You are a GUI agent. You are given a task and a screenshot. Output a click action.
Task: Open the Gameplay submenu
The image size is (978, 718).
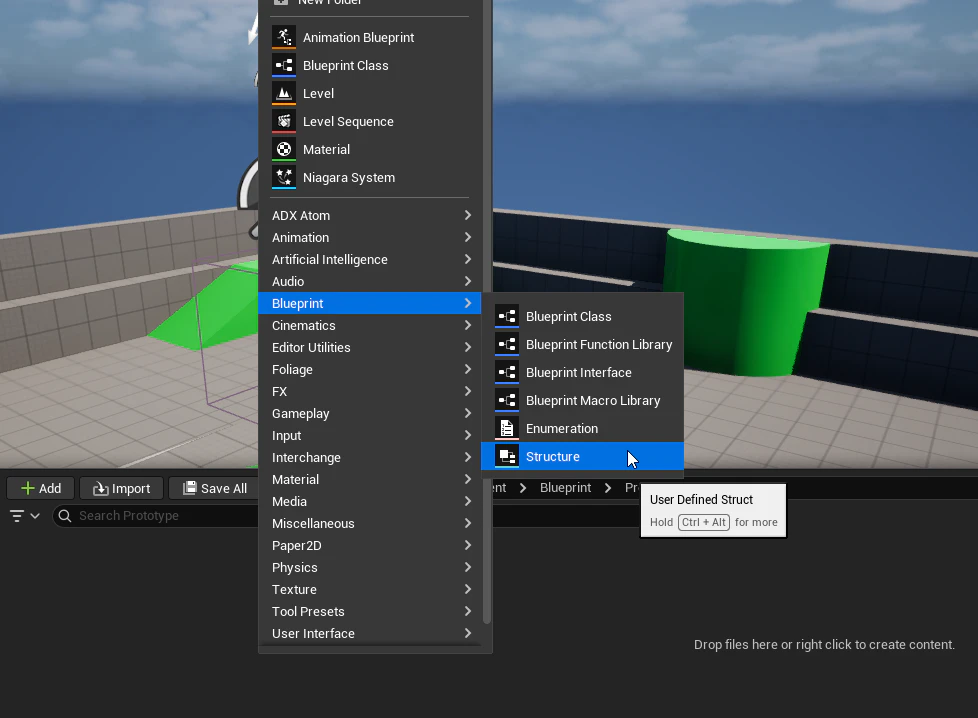[x=370, y=414]
